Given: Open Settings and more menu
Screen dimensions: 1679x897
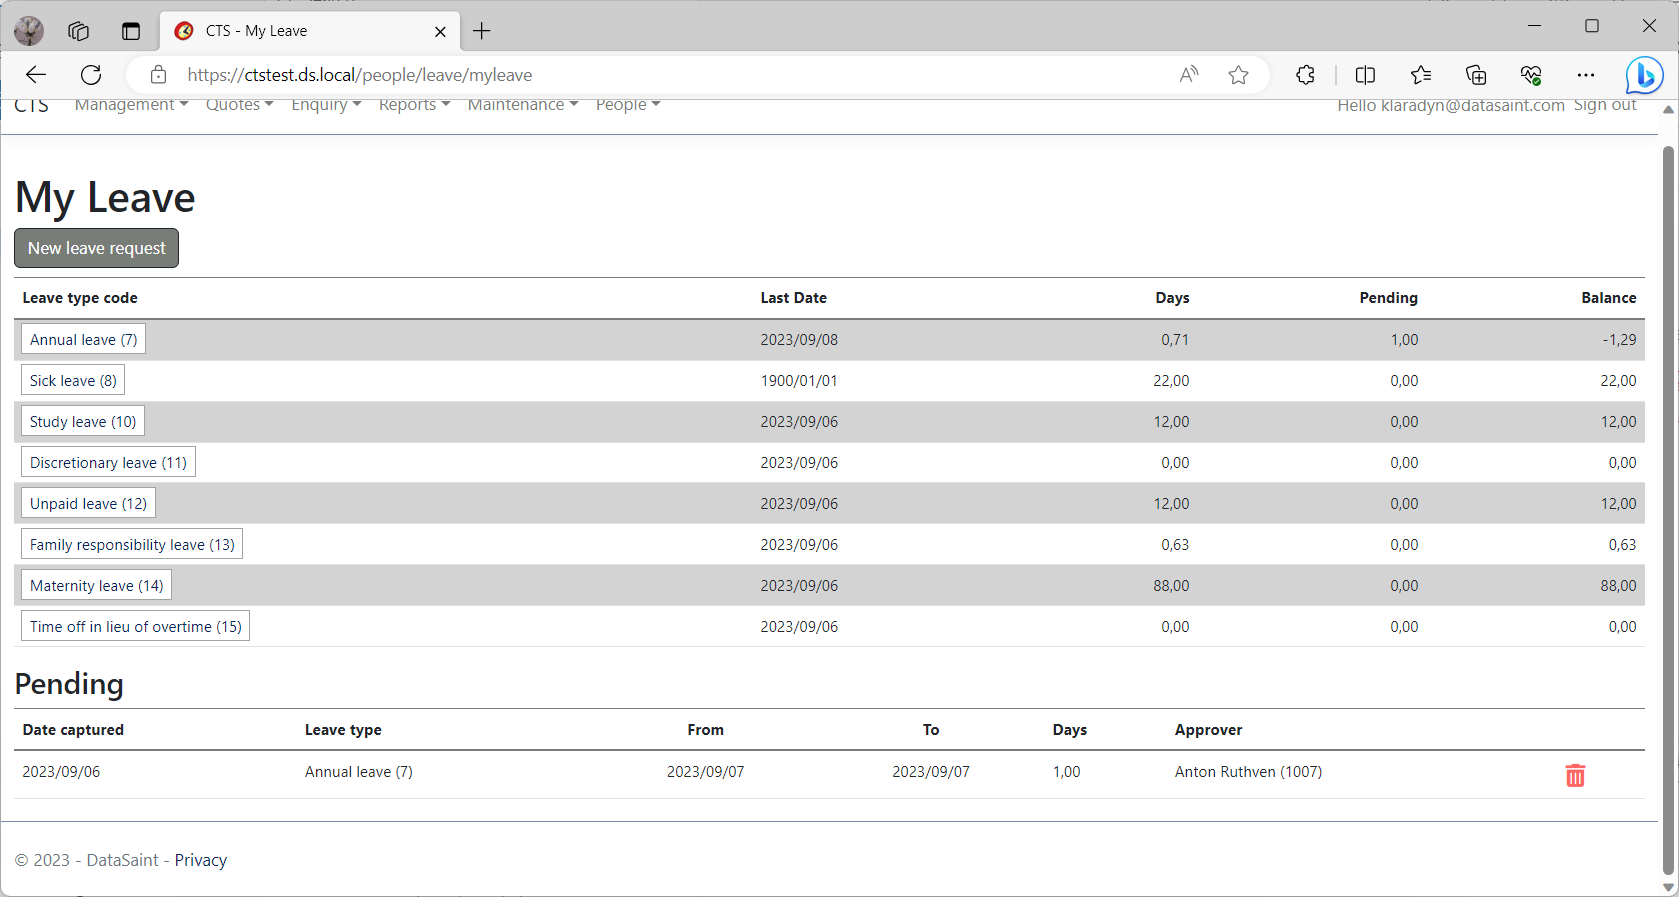Looking at the screenshot, I should [x=1586, y=75].
